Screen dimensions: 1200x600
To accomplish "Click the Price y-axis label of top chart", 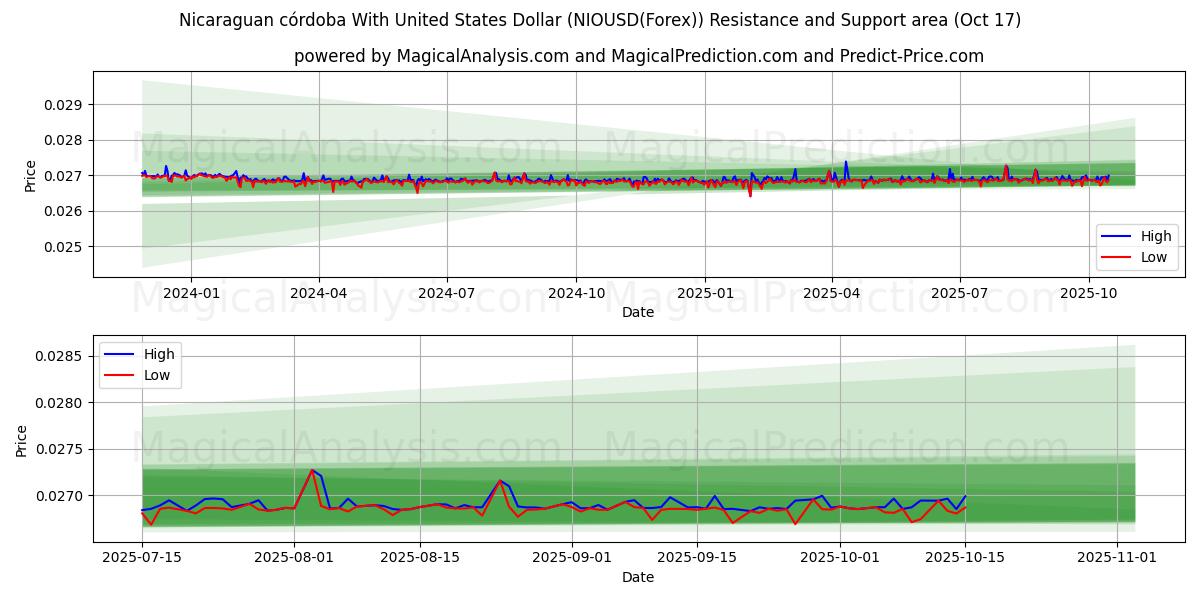I will (x=30, y=176).
